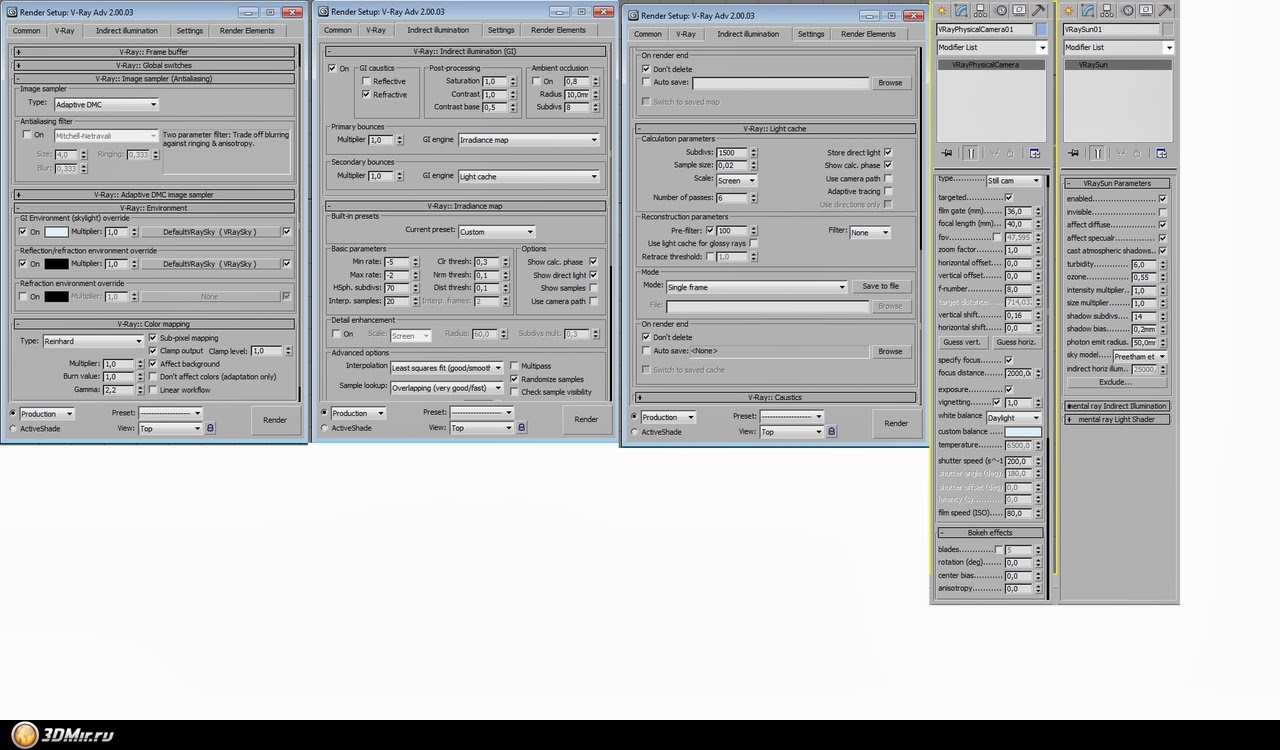This screenshot has height=750, width=1280.
Task: Open Primary bounces GI engine dropdown
Action: tap(529, 140)
